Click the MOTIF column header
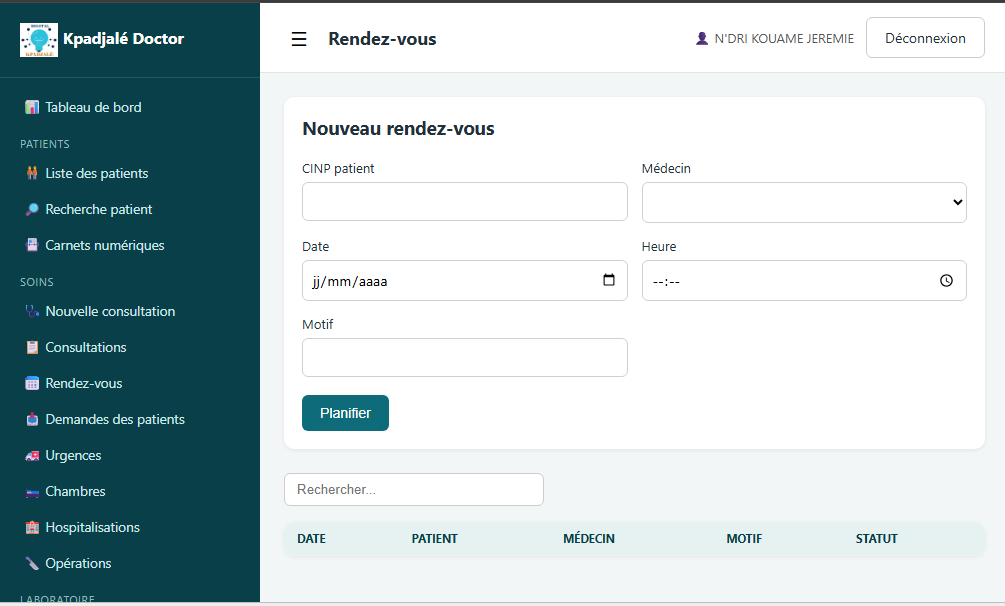Image resolution: width=1005 pixels, height=606 pixels. (744, 539)
